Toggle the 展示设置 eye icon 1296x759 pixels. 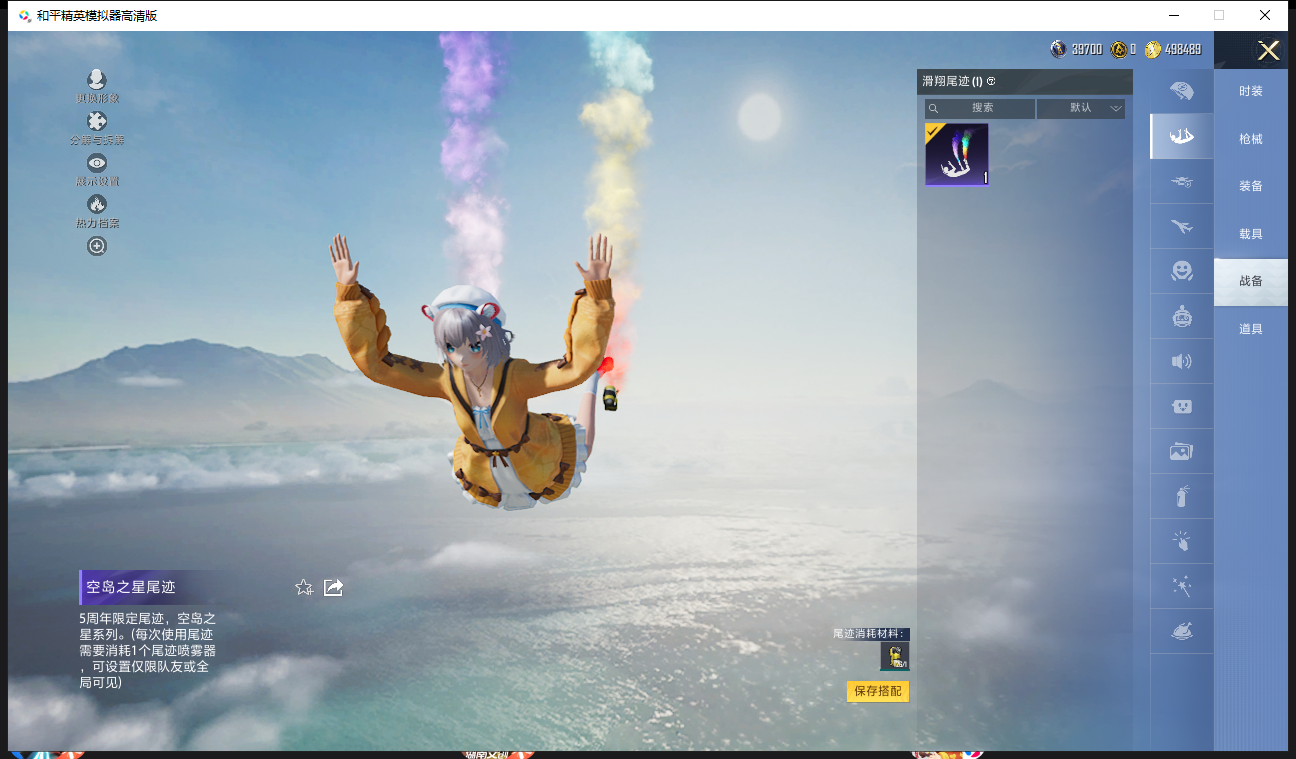97,163
